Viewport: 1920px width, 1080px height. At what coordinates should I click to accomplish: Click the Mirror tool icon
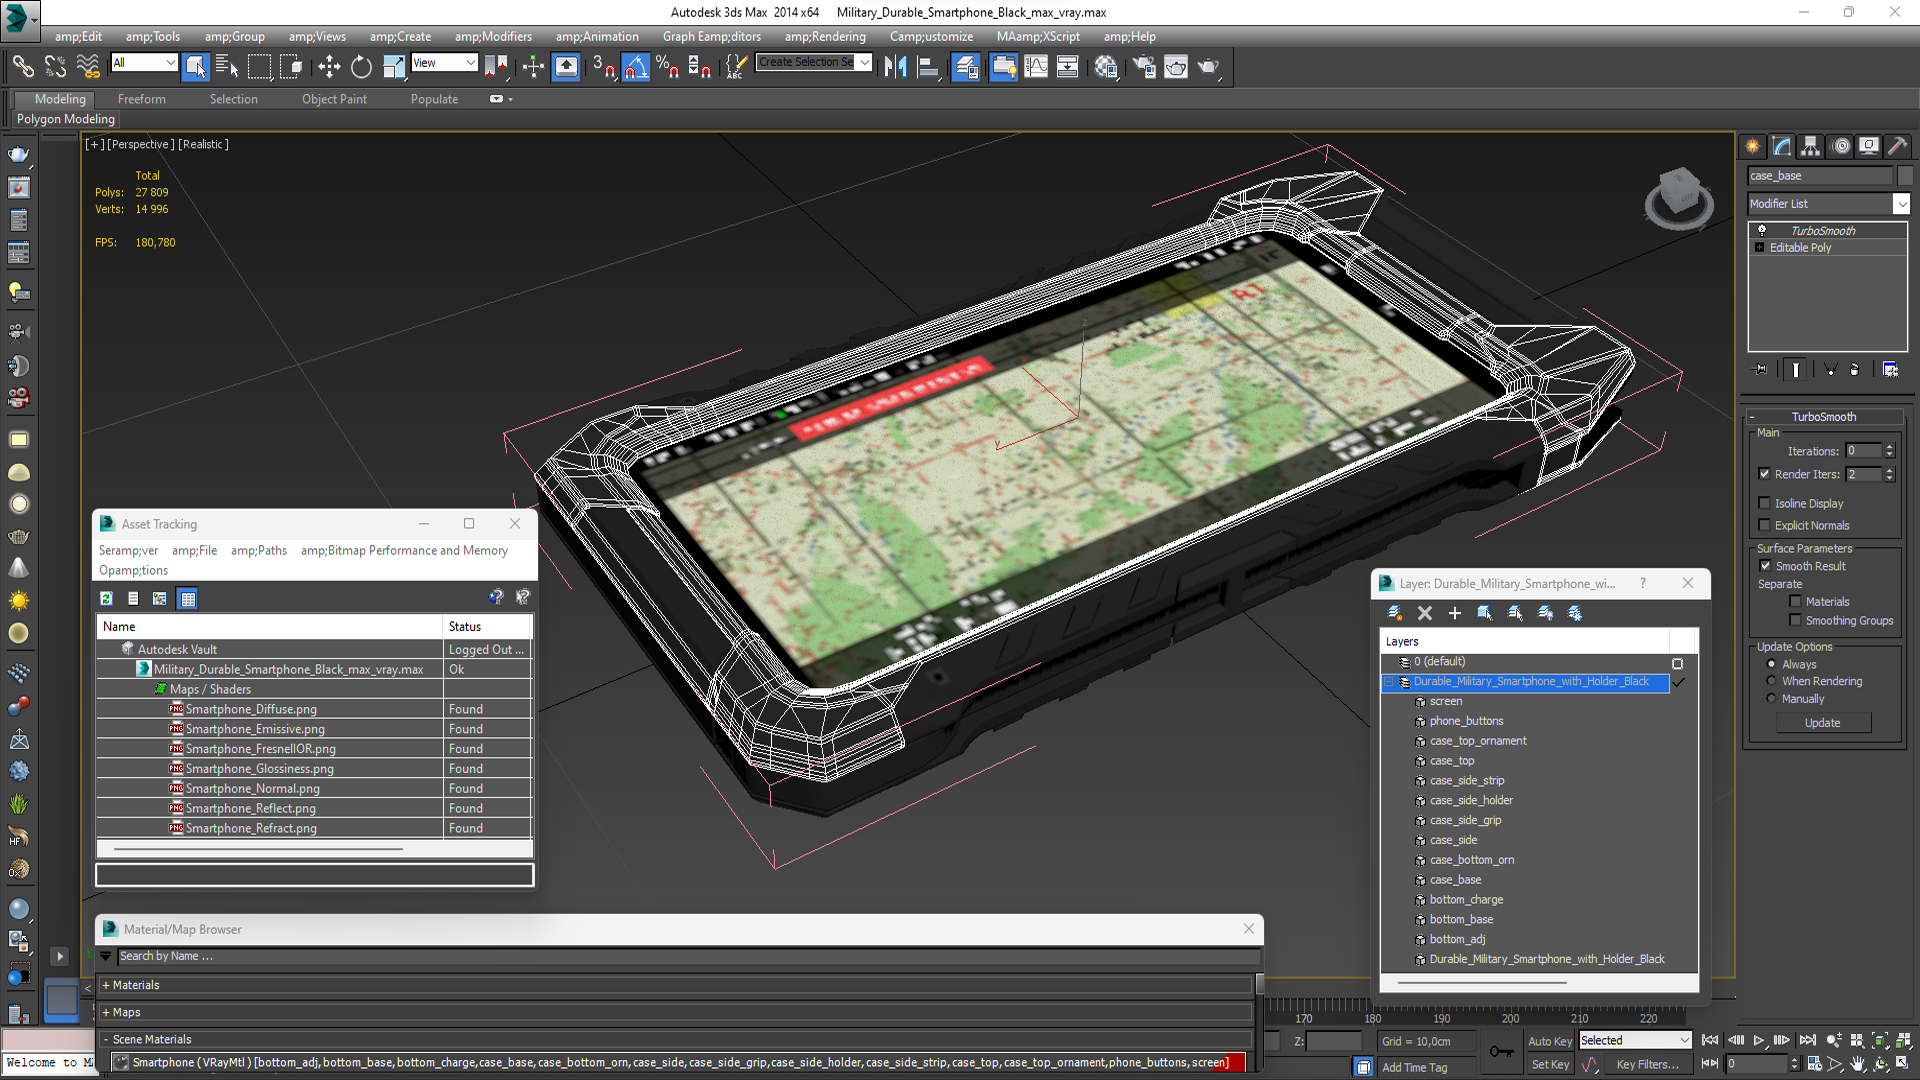[895, 66]
